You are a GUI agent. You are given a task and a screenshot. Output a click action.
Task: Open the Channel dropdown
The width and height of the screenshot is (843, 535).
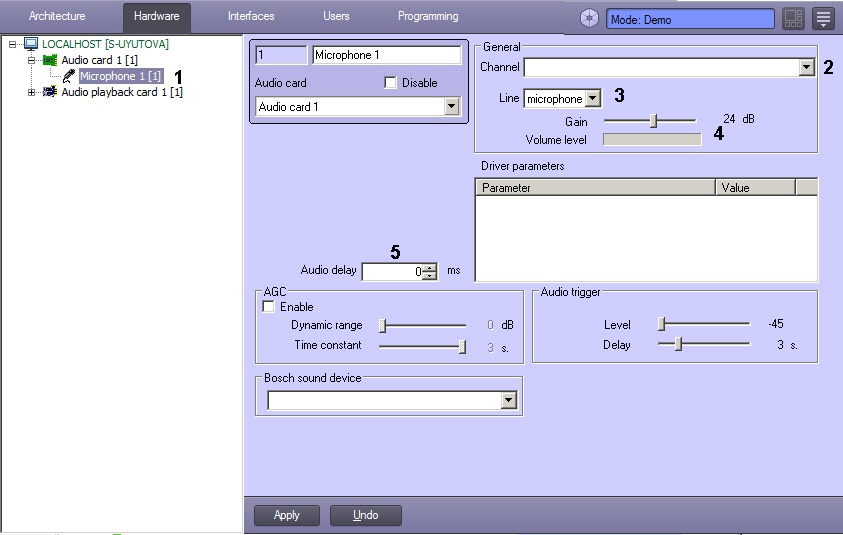click(x=806, y=67)
